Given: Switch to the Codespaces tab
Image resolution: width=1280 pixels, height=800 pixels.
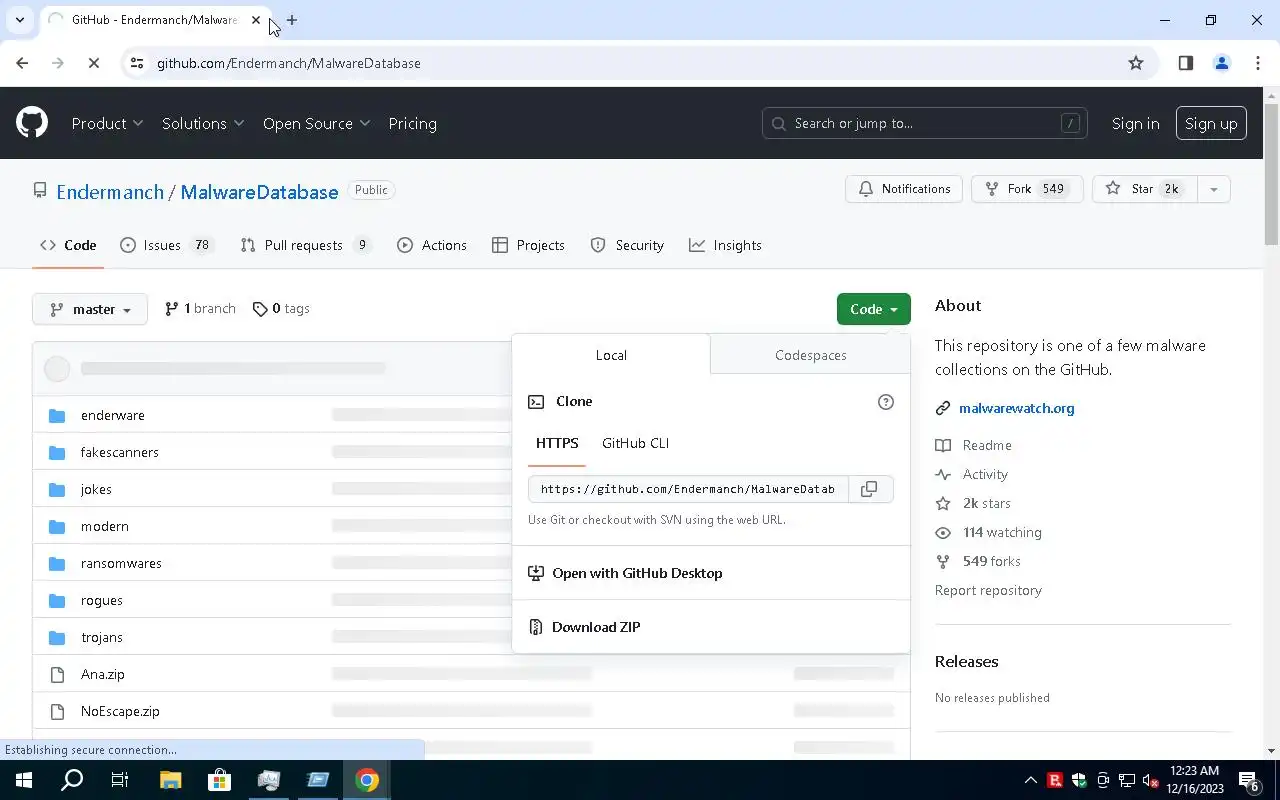Looking at the screenshot, I should [x=810, y=355].
